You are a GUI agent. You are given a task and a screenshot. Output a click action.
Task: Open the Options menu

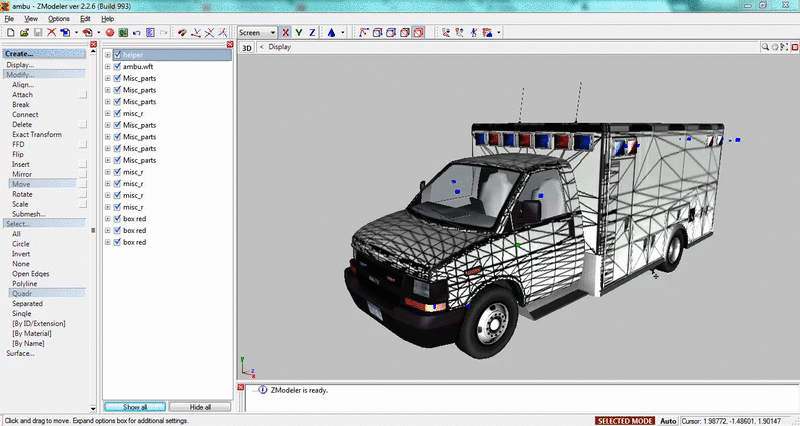tap(59, 19)
